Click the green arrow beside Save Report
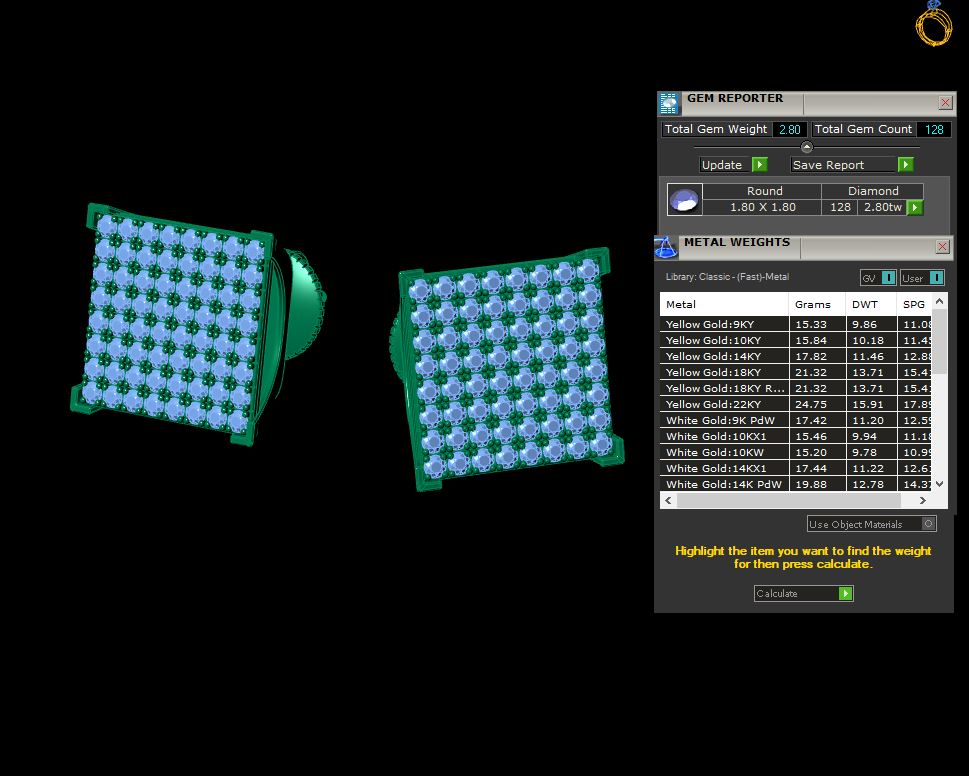The image size is (969, 776). [x=905, y=164]
